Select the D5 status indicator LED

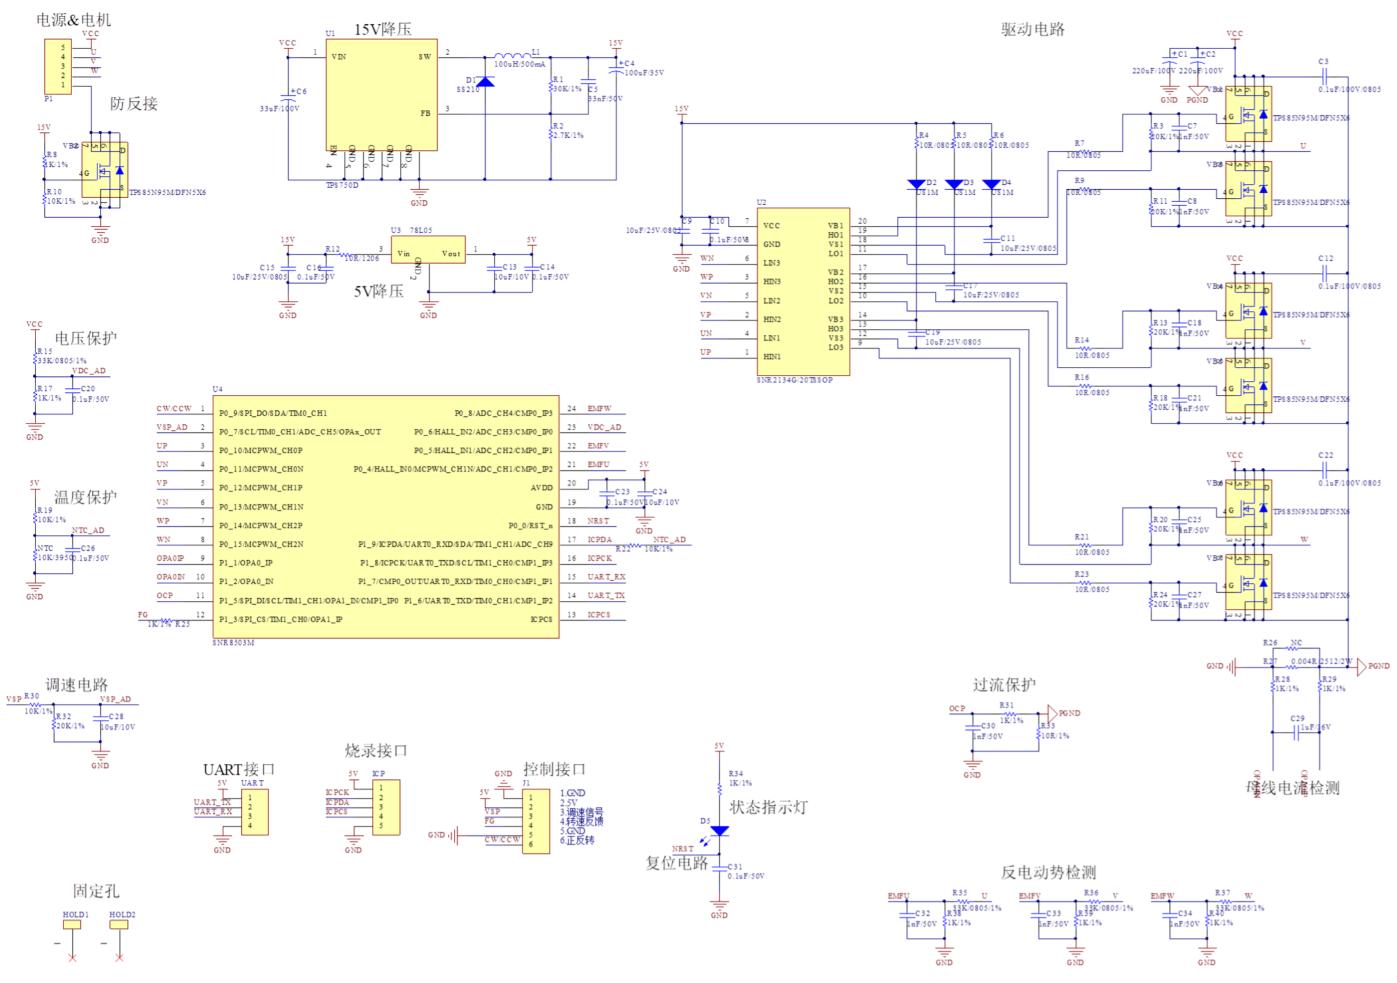click(719, 830)
